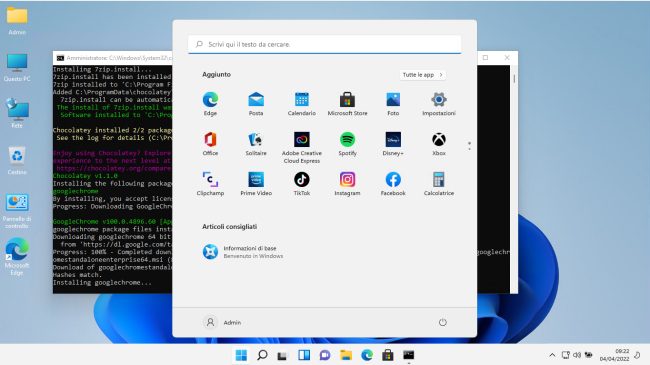Open the volume tray icon
The image size is (650, 365).
[x=577, y=355]
